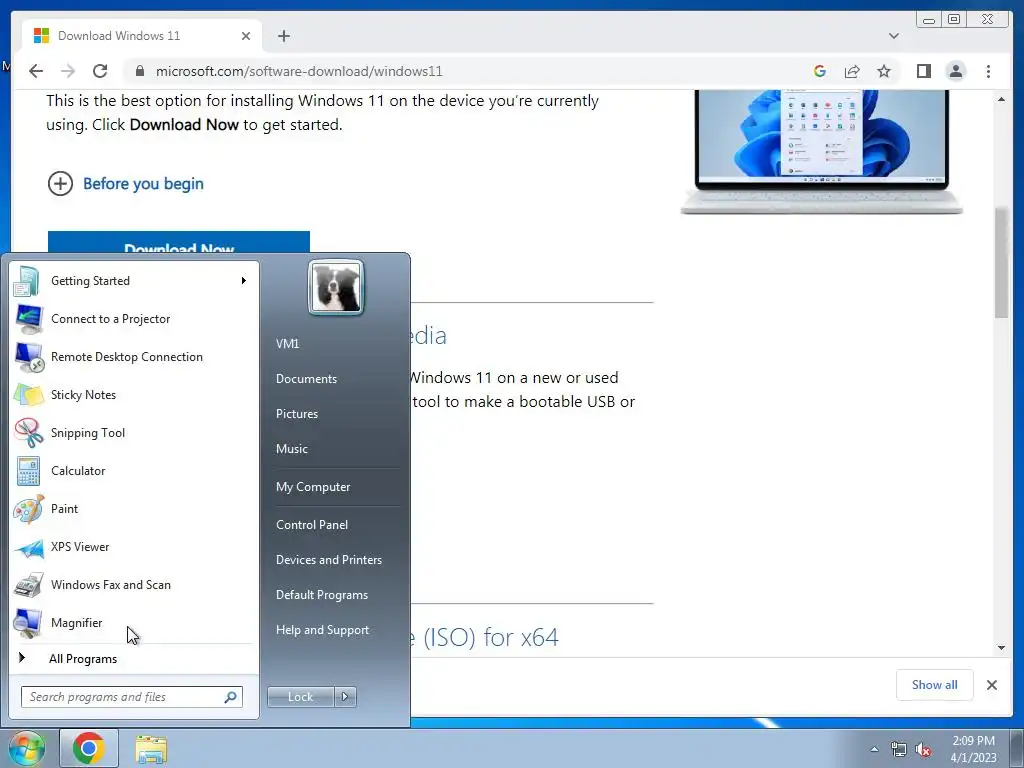Click the share page icon
Viewport: 1024px width, 768px height.
(x=852, y=71)
